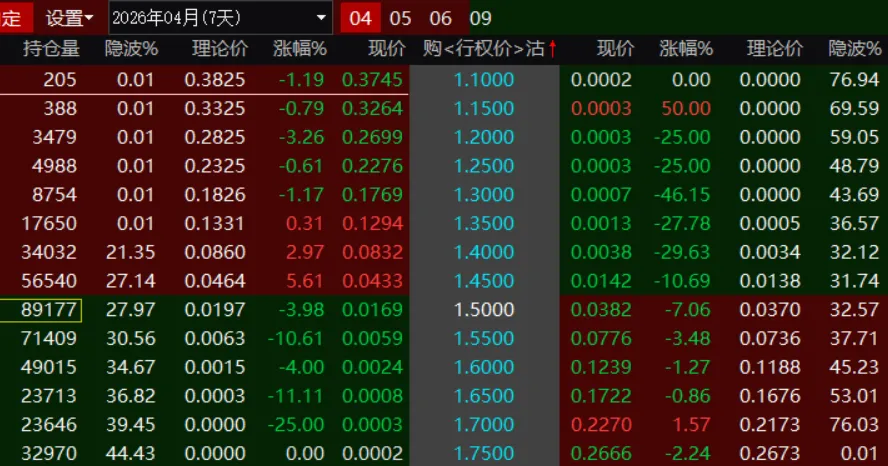Sort by left 理论价 column header

tap(220, 49)
